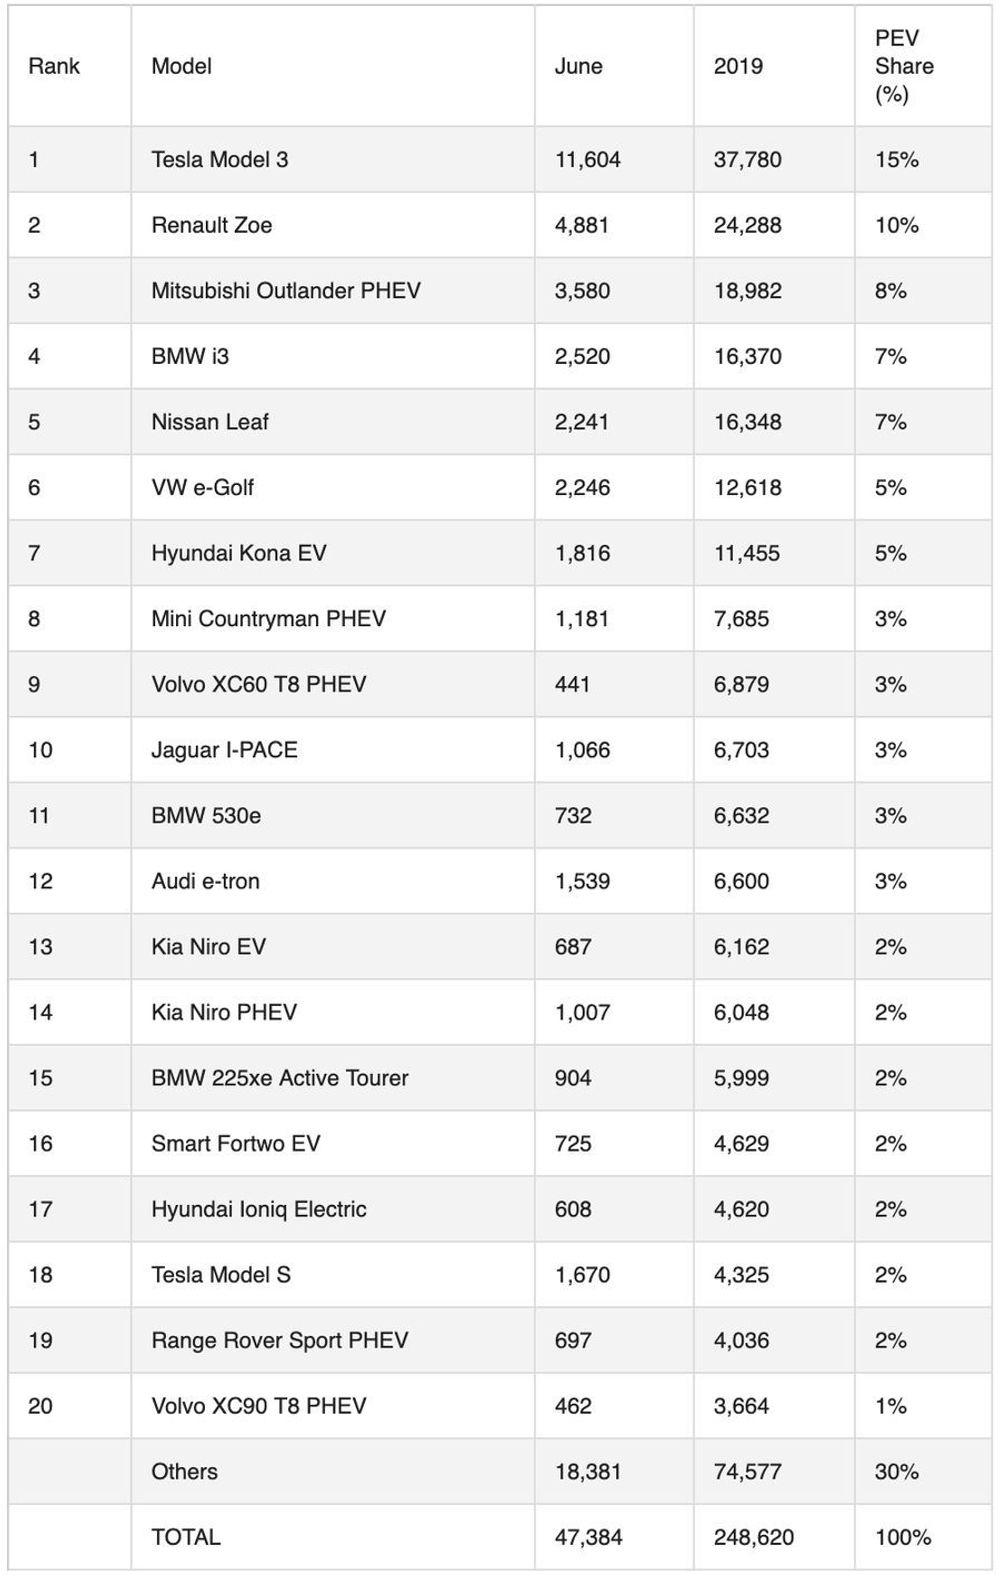Click the PEV Share (%) header
Image resolution: width=1000 pixels, height=1577 pixels.
904,66
